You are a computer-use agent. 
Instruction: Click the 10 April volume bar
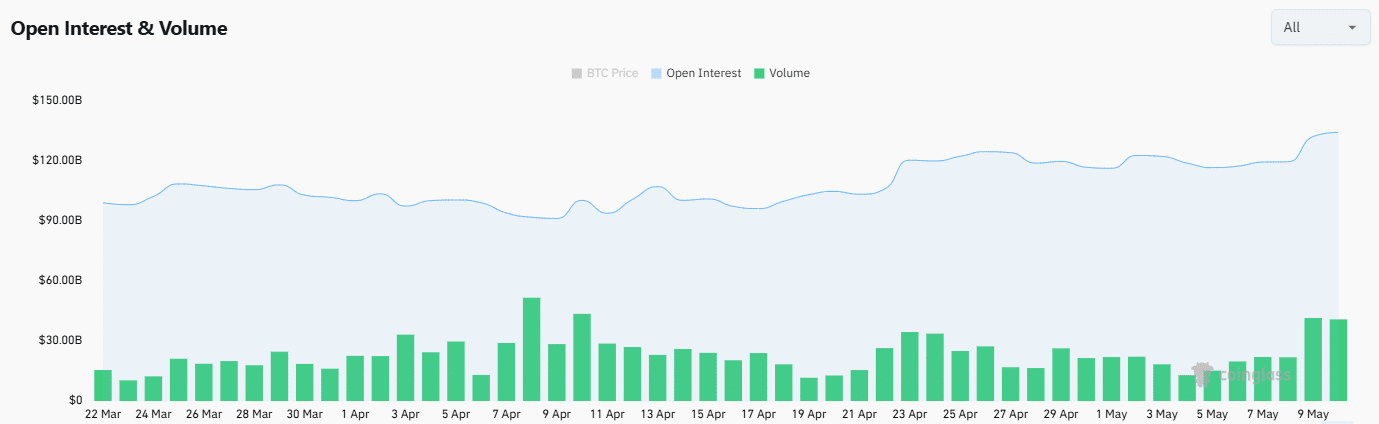(x=582, y=357)
